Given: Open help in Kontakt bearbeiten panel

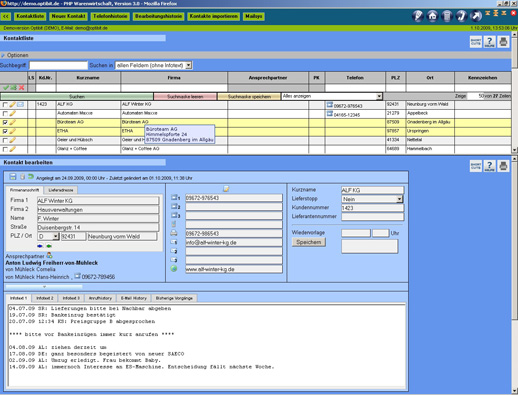Looking at the screenshot, I should click(489, 166).
